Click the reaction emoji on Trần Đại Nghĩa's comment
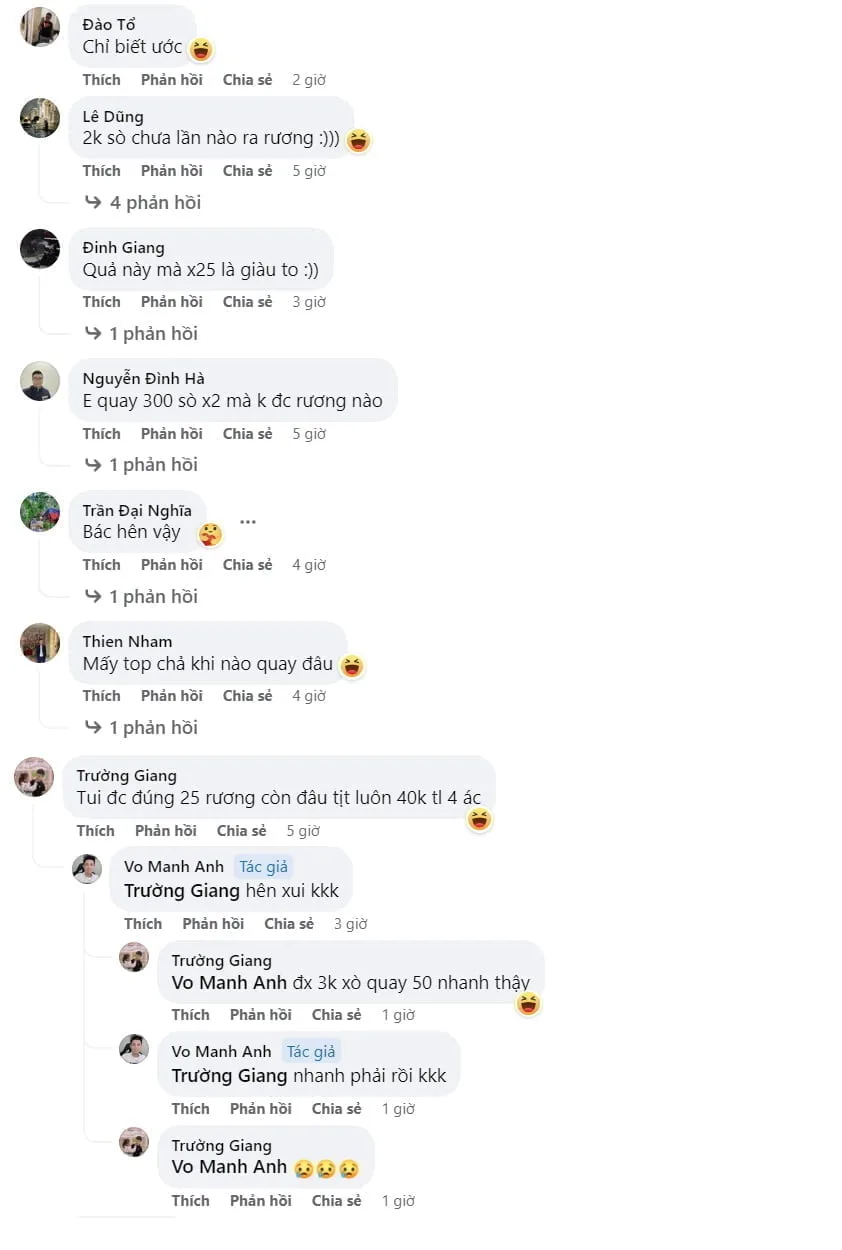Image resolution: width=842 pixels, height=1250 pixels. tap(210, 535)
